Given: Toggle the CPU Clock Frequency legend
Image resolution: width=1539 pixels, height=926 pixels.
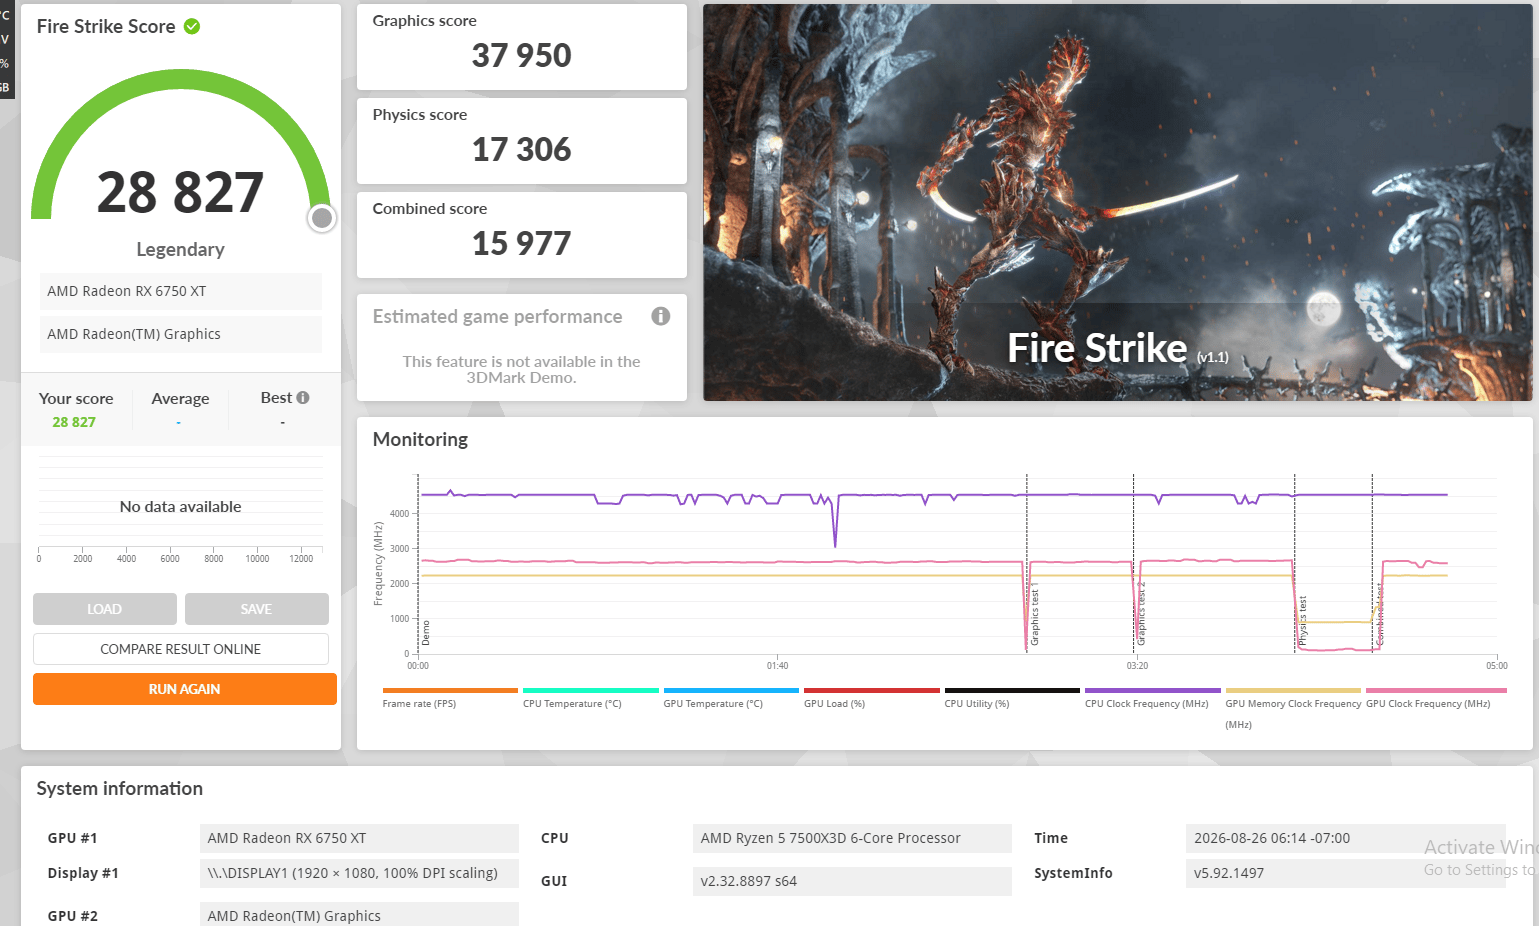Looking at the screenshot, I should pos(1152,697).
